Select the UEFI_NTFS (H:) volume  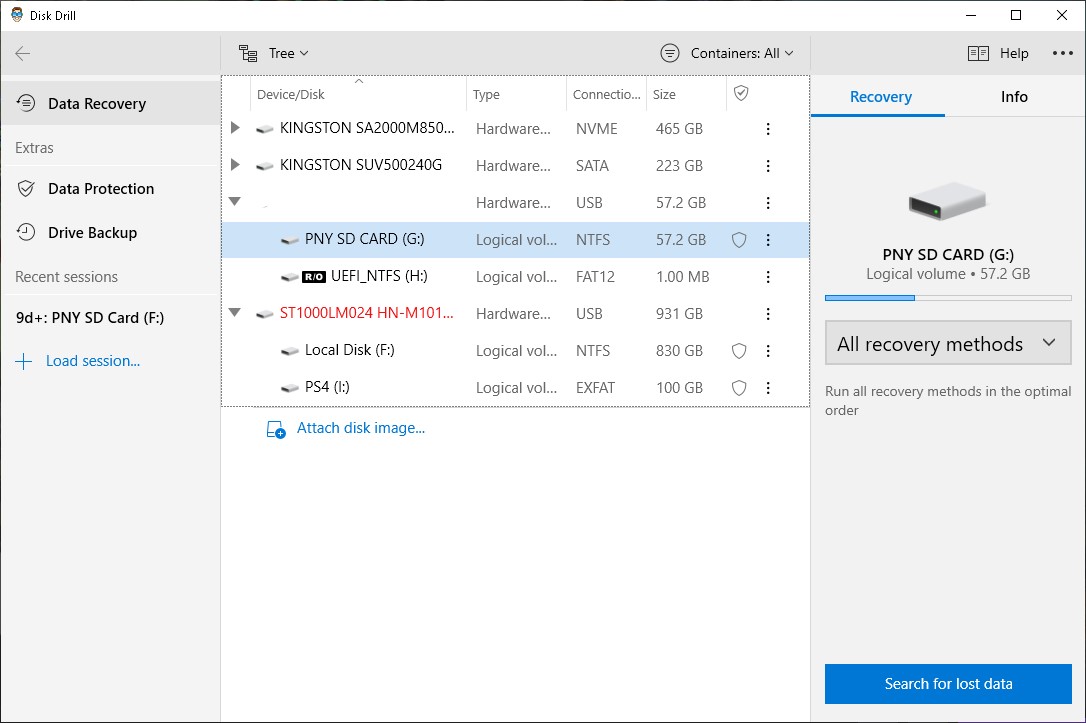click(515, 277)
